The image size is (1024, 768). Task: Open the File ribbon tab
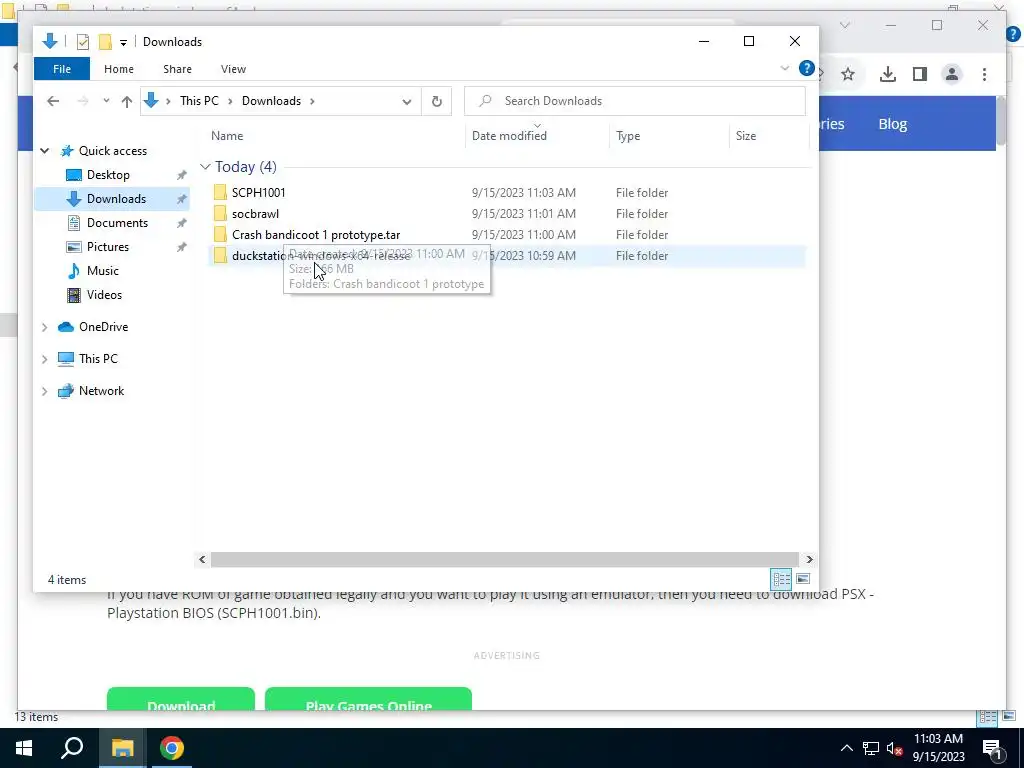point(62,69)
